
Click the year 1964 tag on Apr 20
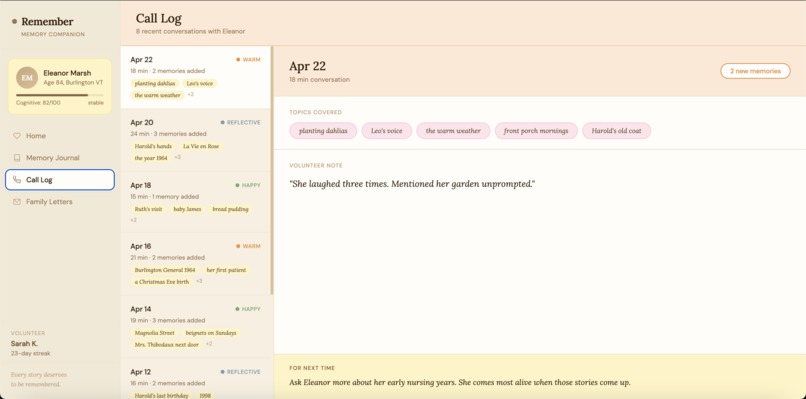[x=151, y=158]
